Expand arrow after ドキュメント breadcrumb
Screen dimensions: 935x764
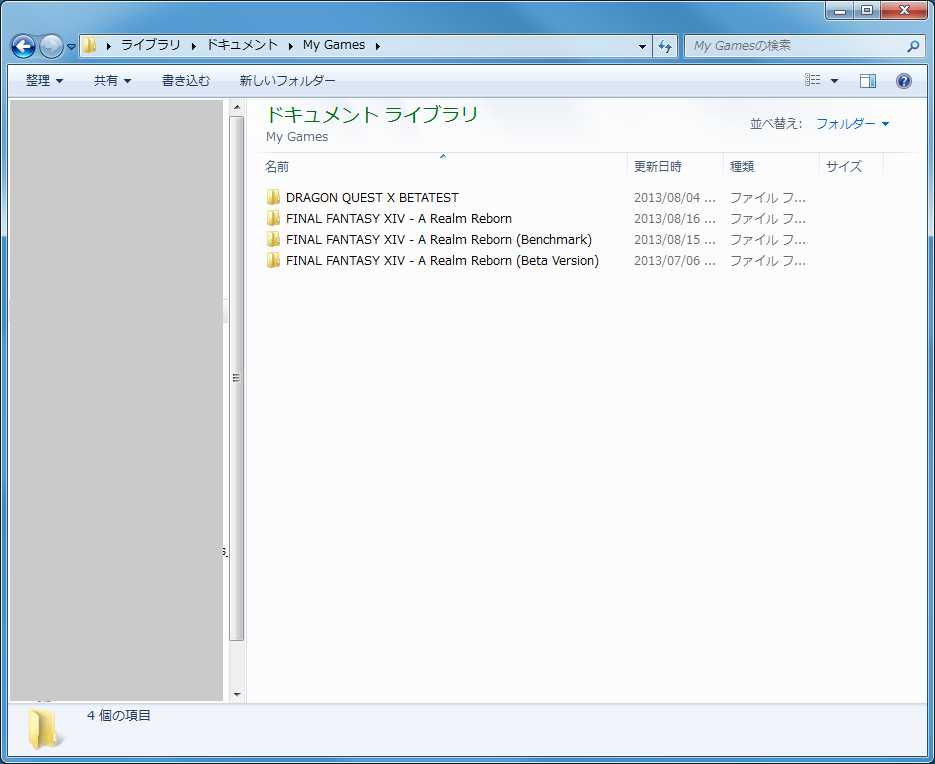point(290,46)
